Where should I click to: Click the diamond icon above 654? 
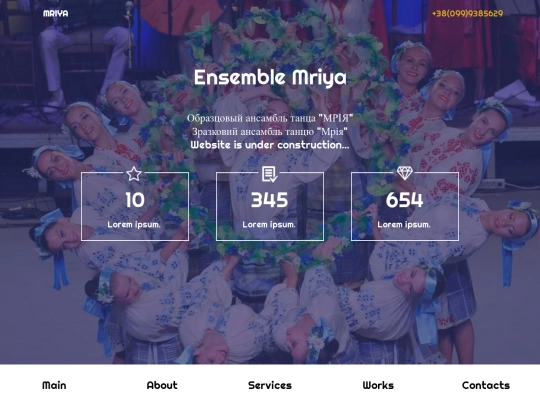point(405,173)
